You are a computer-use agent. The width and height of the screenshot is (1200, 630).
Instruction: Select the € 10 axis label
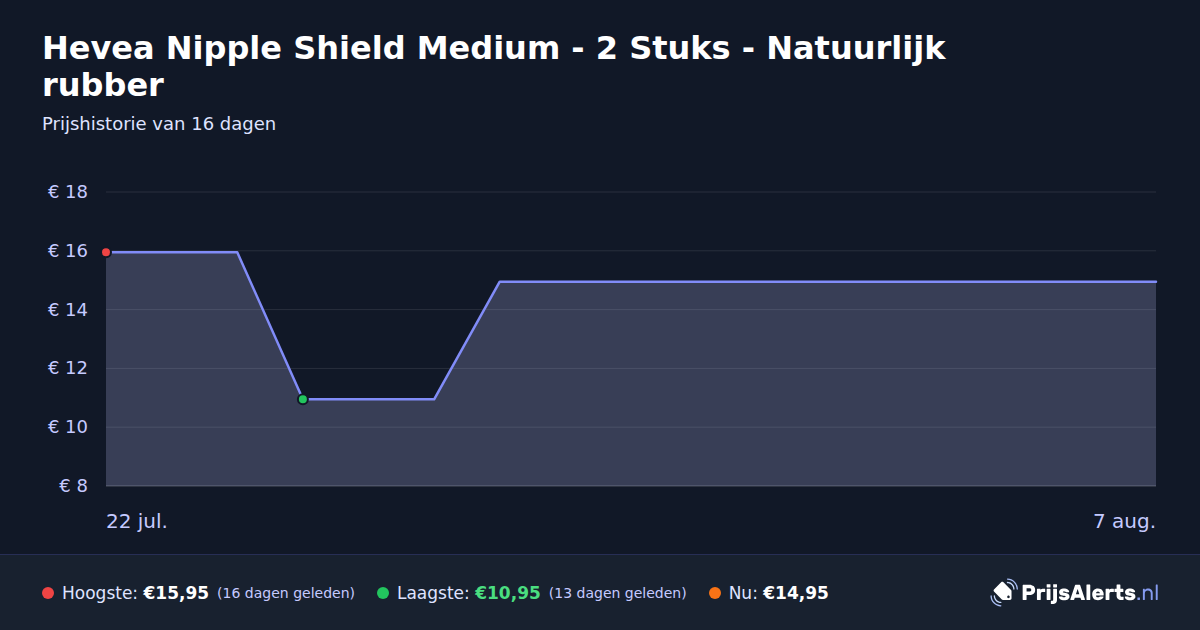coord(68,427)
